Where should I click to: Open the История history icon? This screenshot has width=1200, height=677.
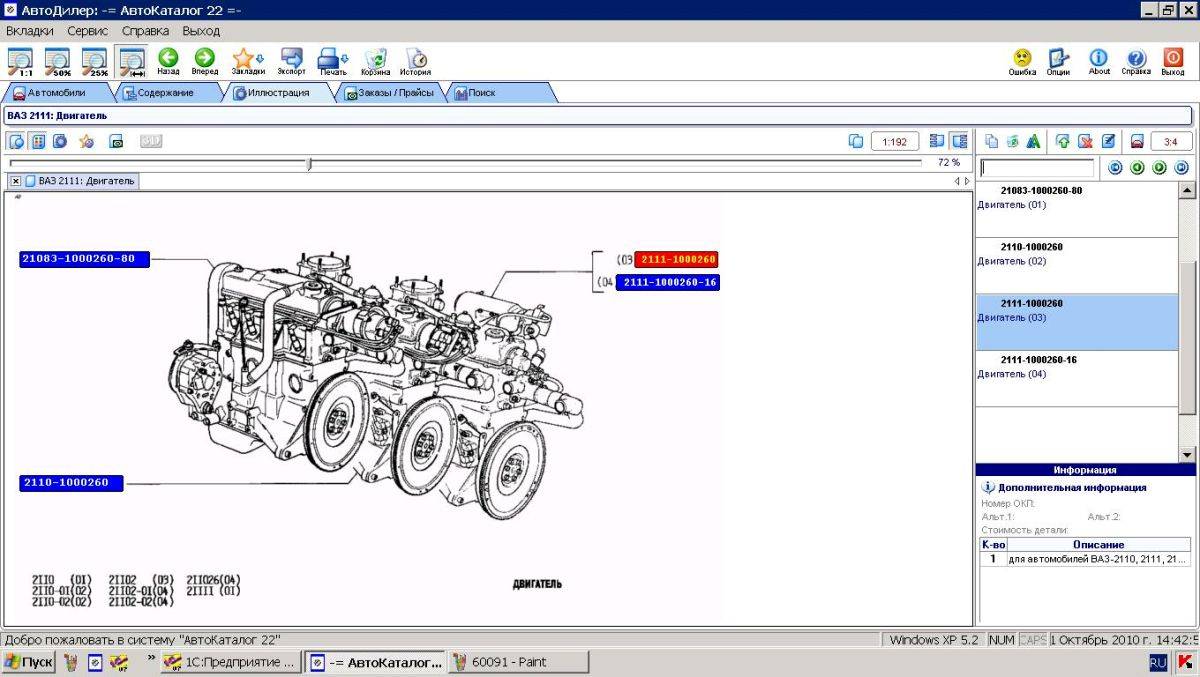416,58
